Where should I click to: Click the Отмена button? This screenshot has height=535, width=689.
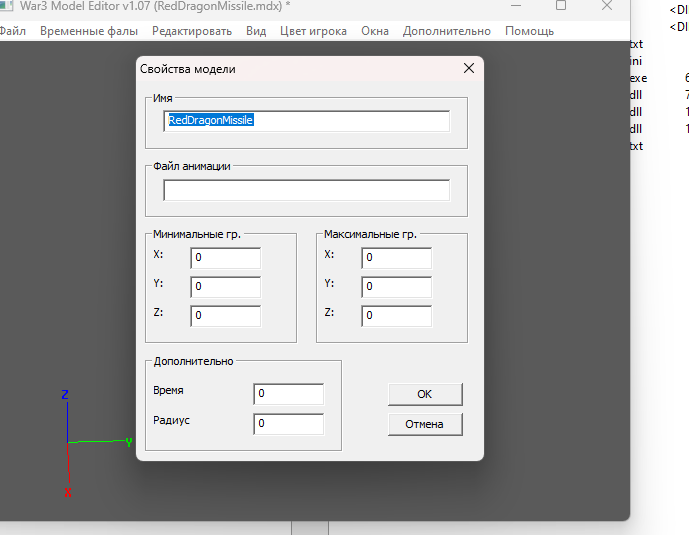pos(425,424)
